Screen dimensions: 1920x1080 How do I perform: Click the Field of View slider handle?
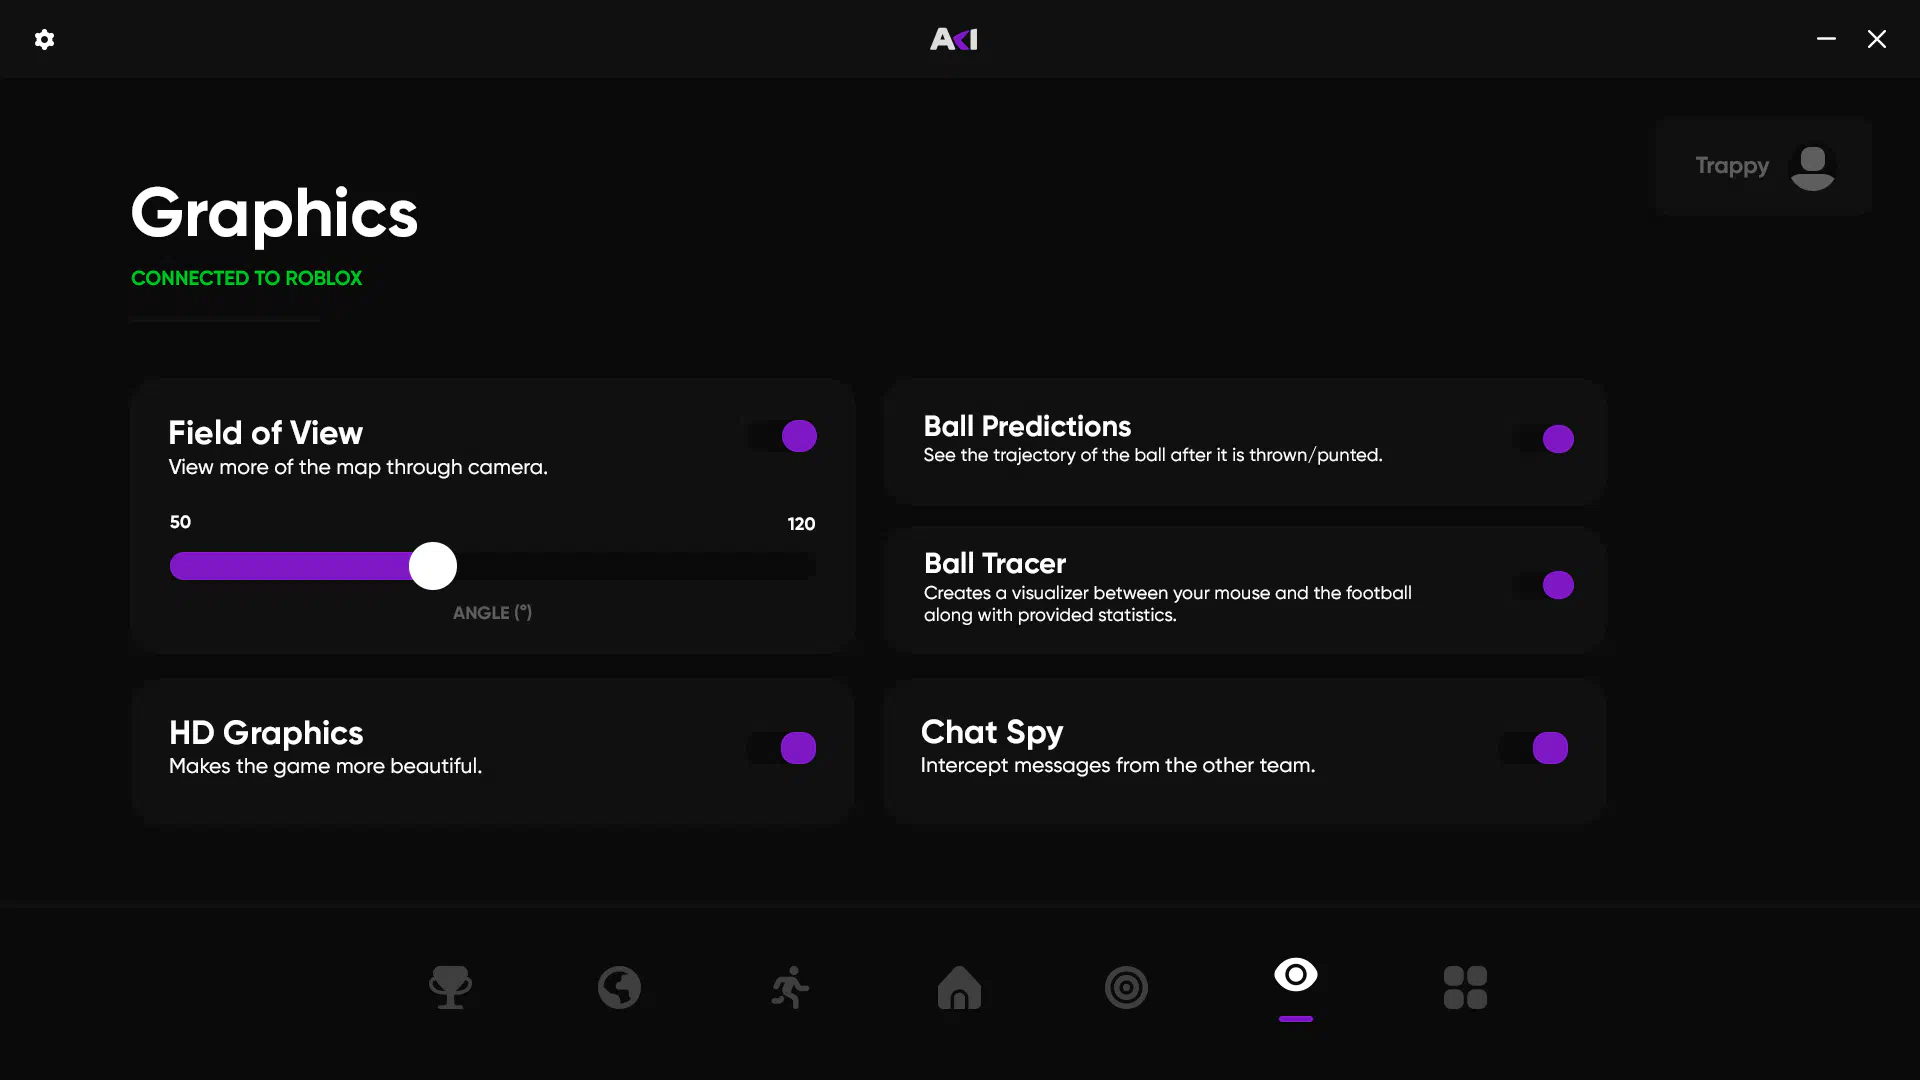click(433, 566)
